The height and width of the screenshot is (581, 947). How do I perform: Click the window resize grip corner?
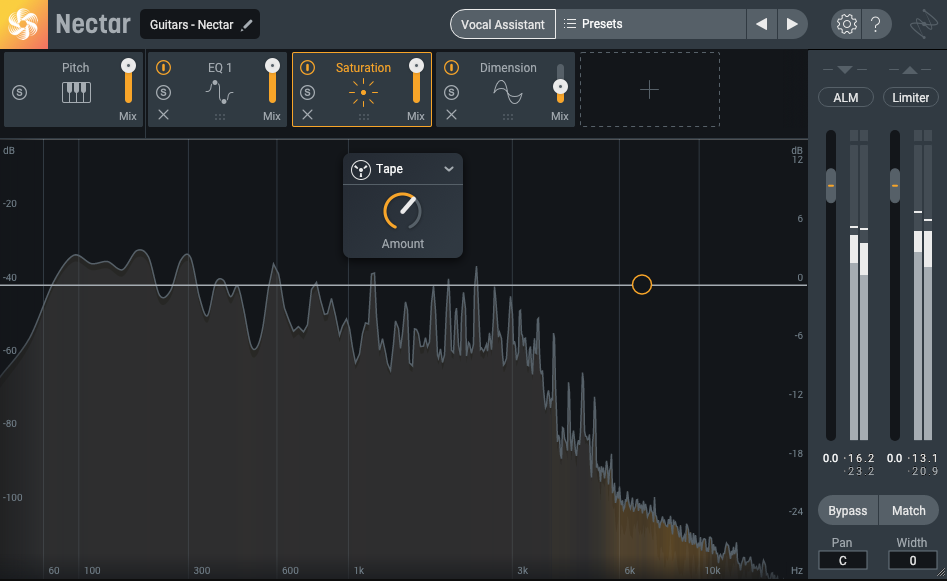941,575
